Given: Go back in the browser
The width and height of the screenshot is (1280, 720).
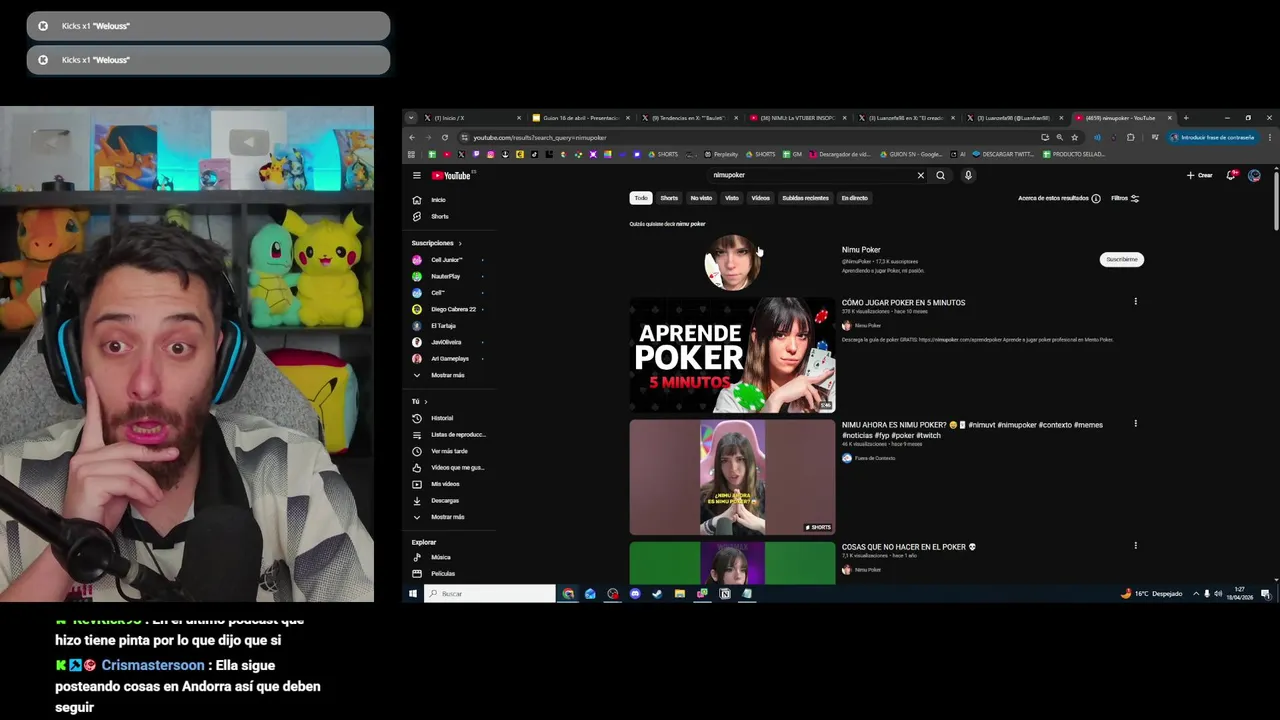Looking at the screenshot, I should (x=411, y=137).
